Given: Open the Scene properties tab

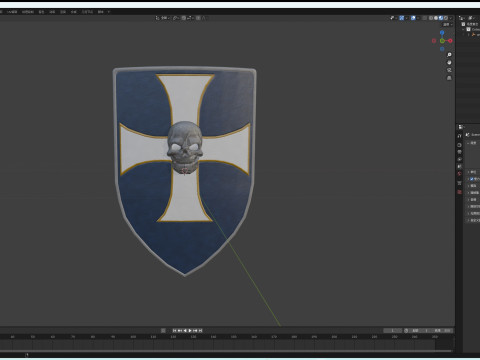Looking at the screenshot, I should tap(459, 166).
